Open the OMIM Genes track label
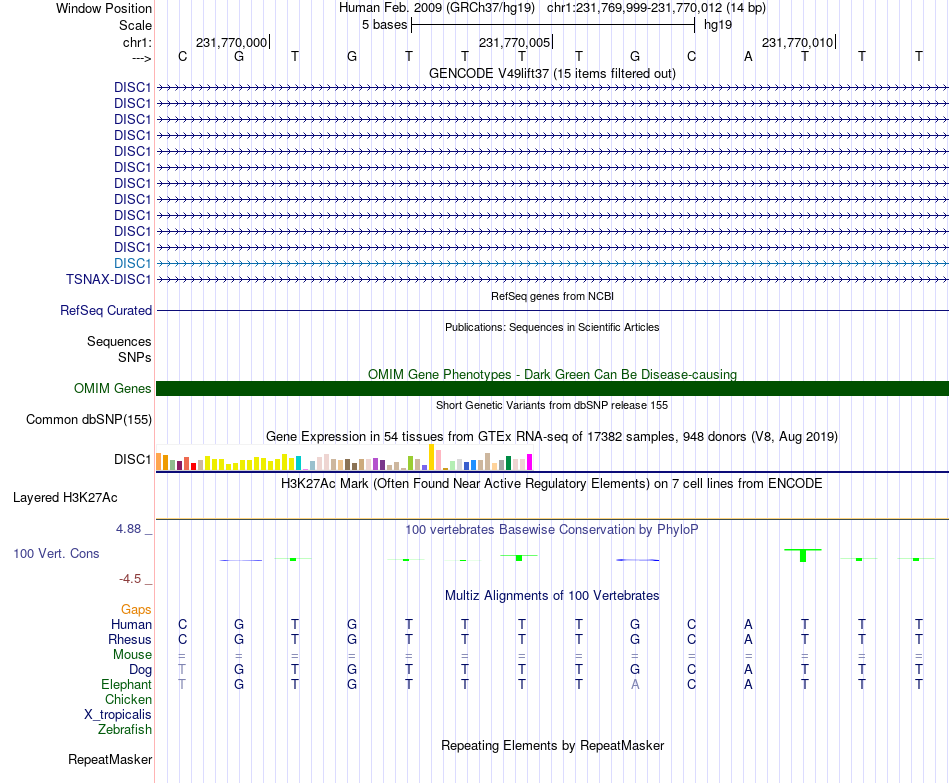This screenshot has width=950, height=783. (113, 388)
